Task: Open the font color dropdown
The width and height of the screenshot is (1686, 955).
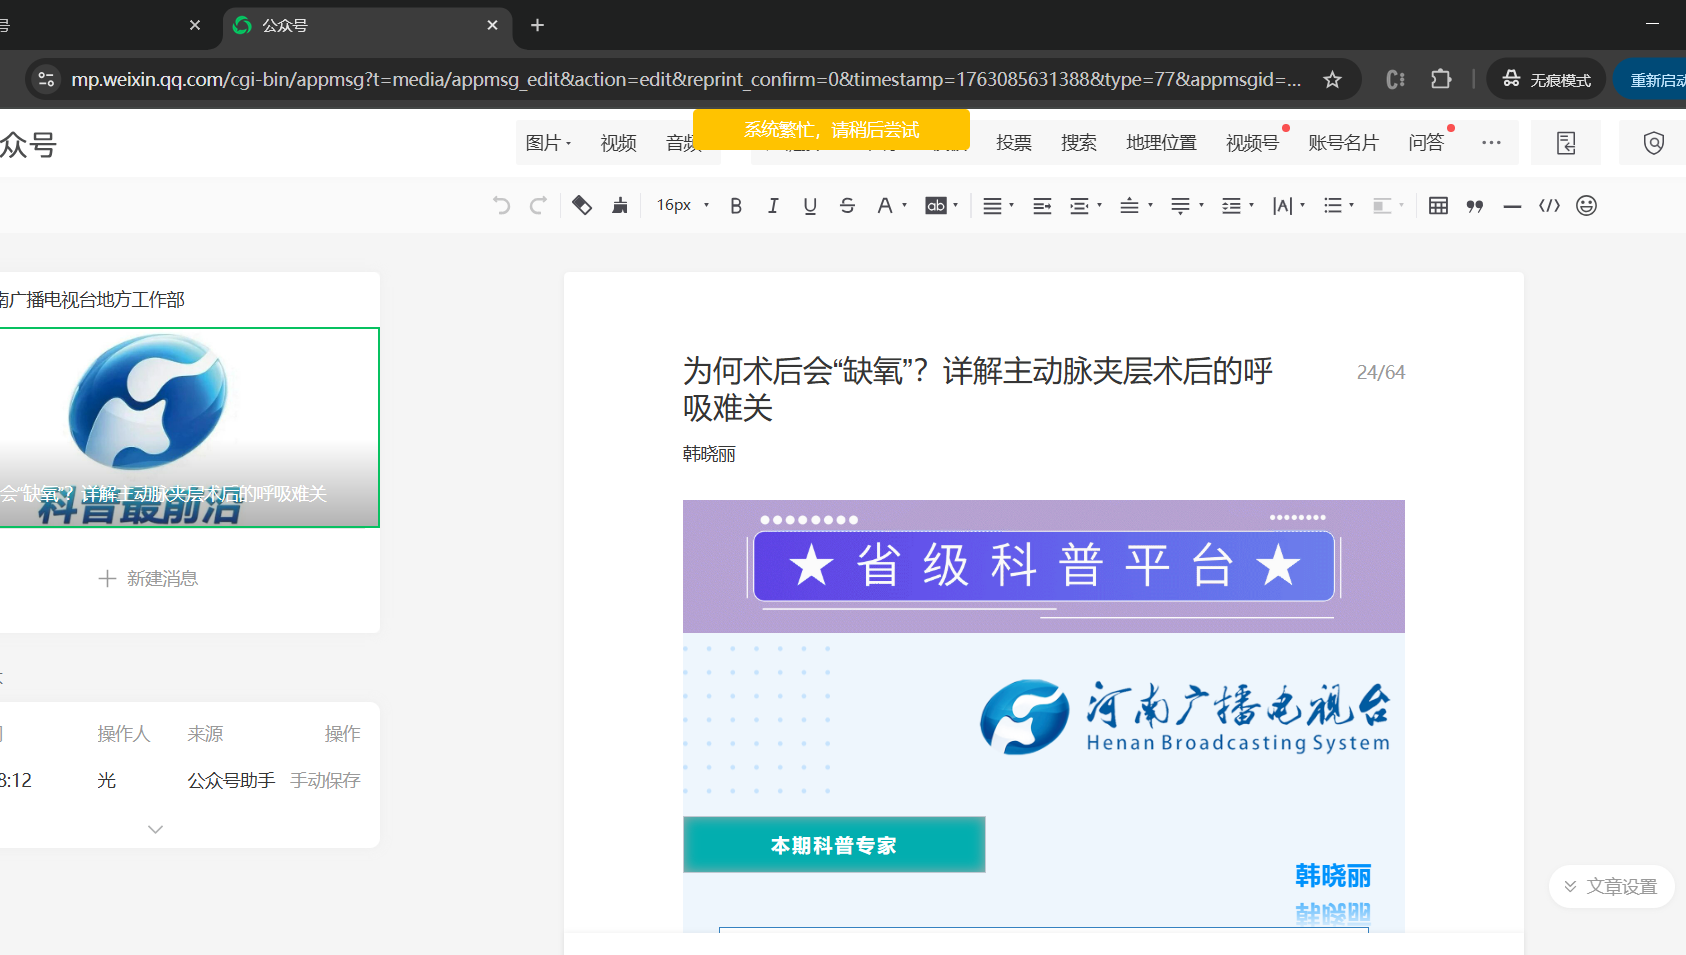Action: 891,206
